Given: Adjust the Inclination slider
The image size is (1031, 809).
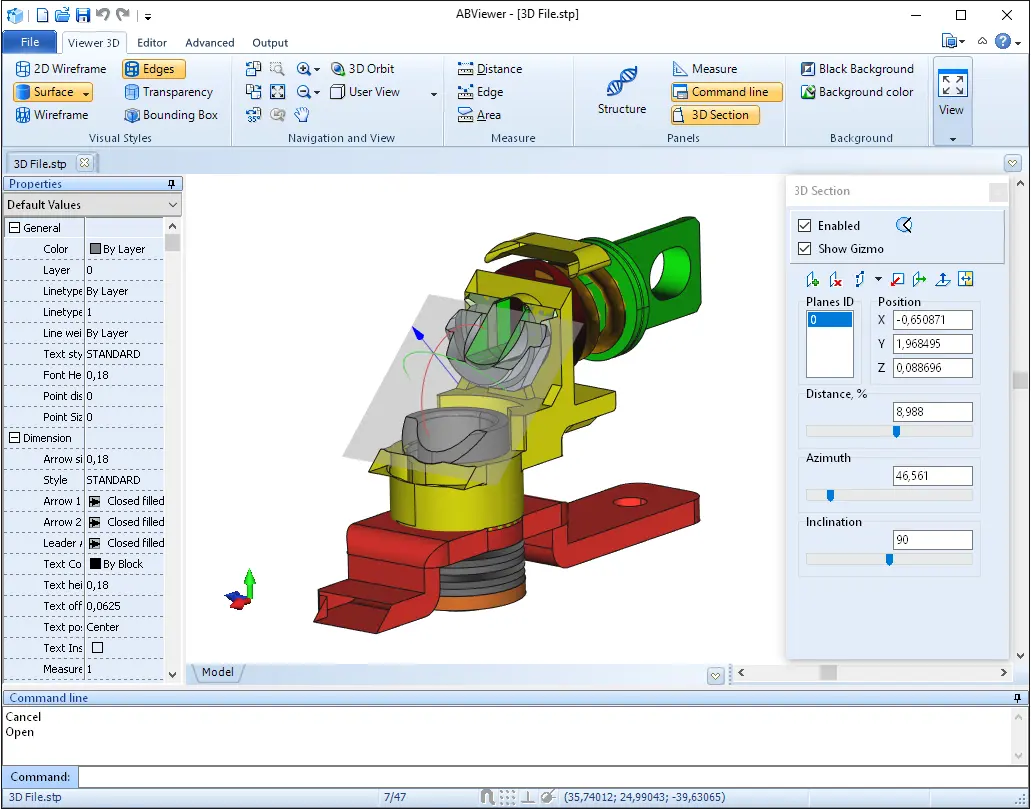Looking at the screenshot, I should [890, 560].
